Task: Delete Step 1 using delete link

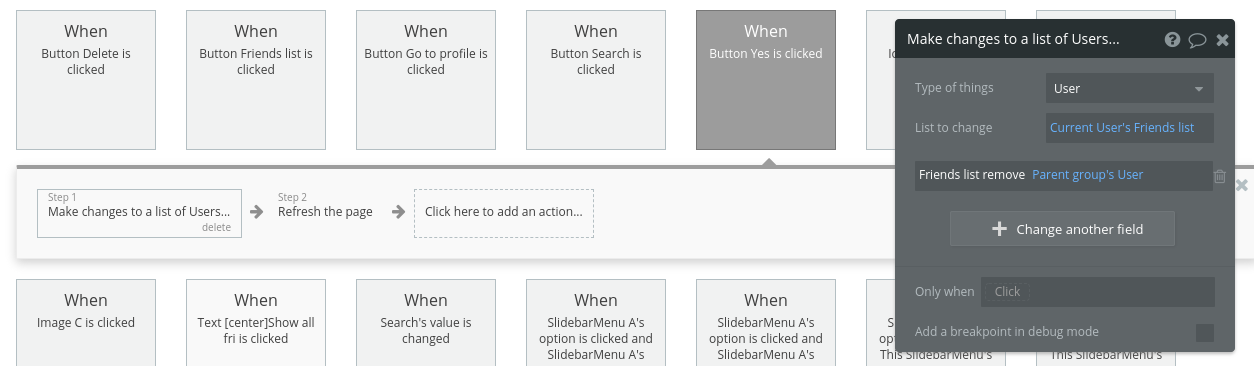Action: [x=216, y=227]
